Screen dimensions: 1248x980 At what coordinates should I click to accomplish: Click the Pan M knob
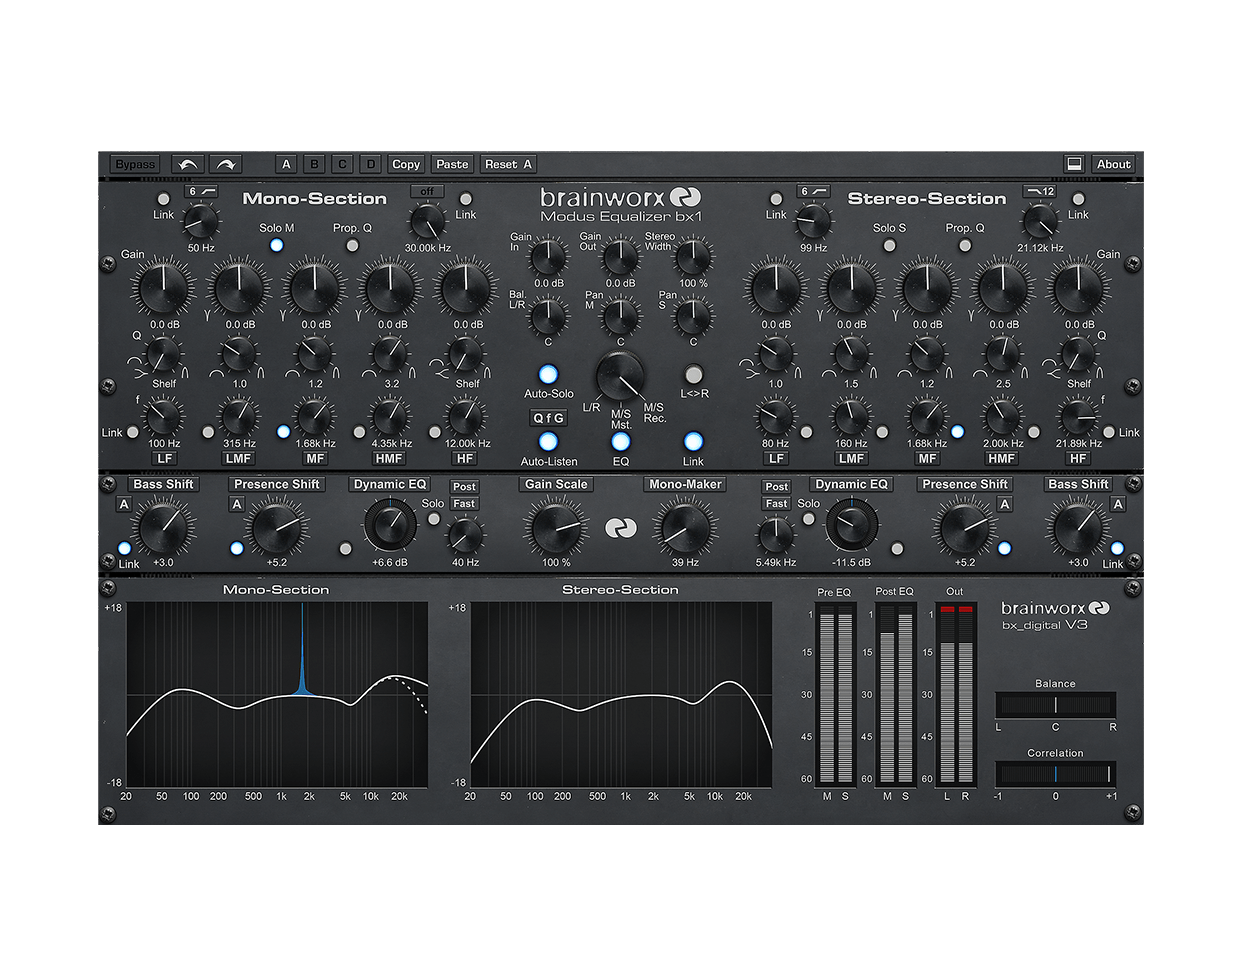click(620, 316)
